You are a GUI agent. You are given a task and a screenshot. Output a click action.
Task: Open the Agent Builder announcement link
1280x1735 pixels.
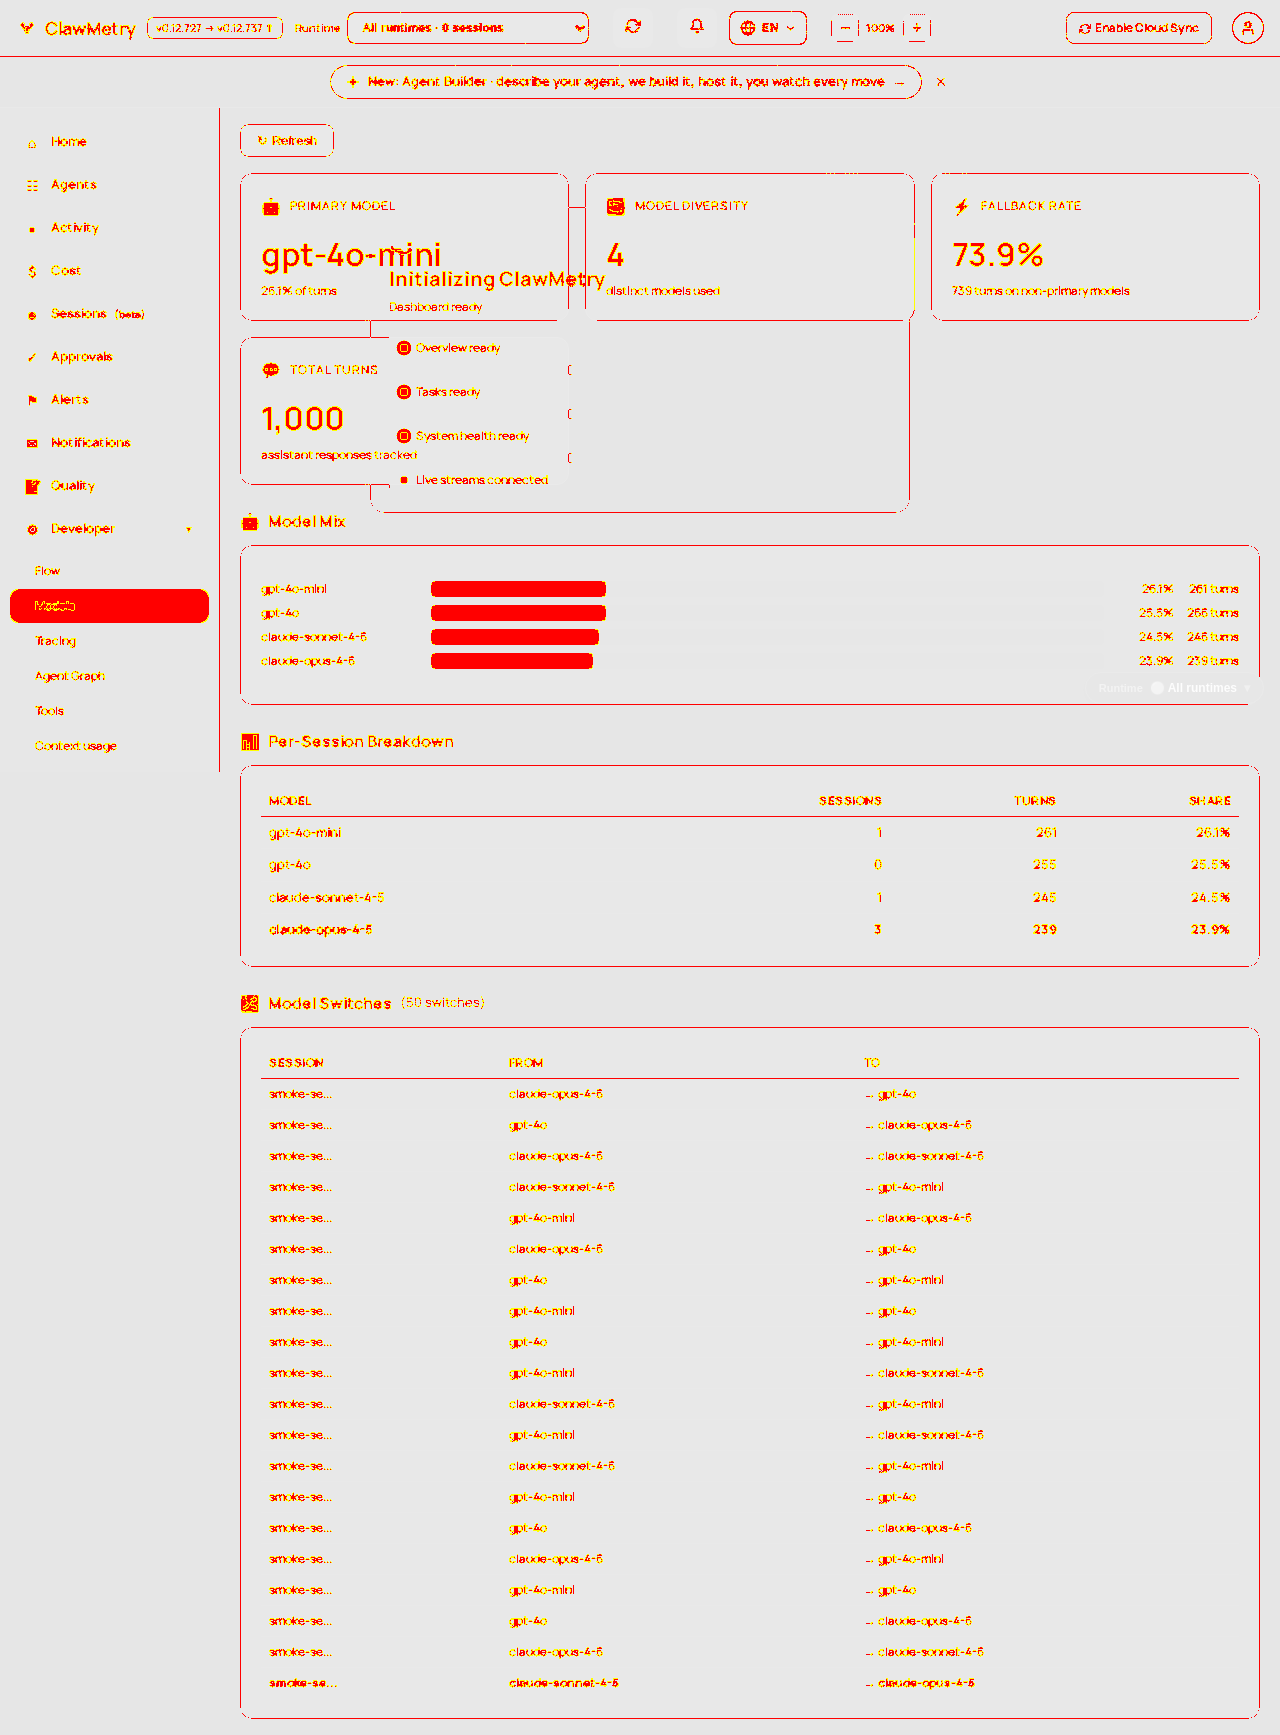626,82
